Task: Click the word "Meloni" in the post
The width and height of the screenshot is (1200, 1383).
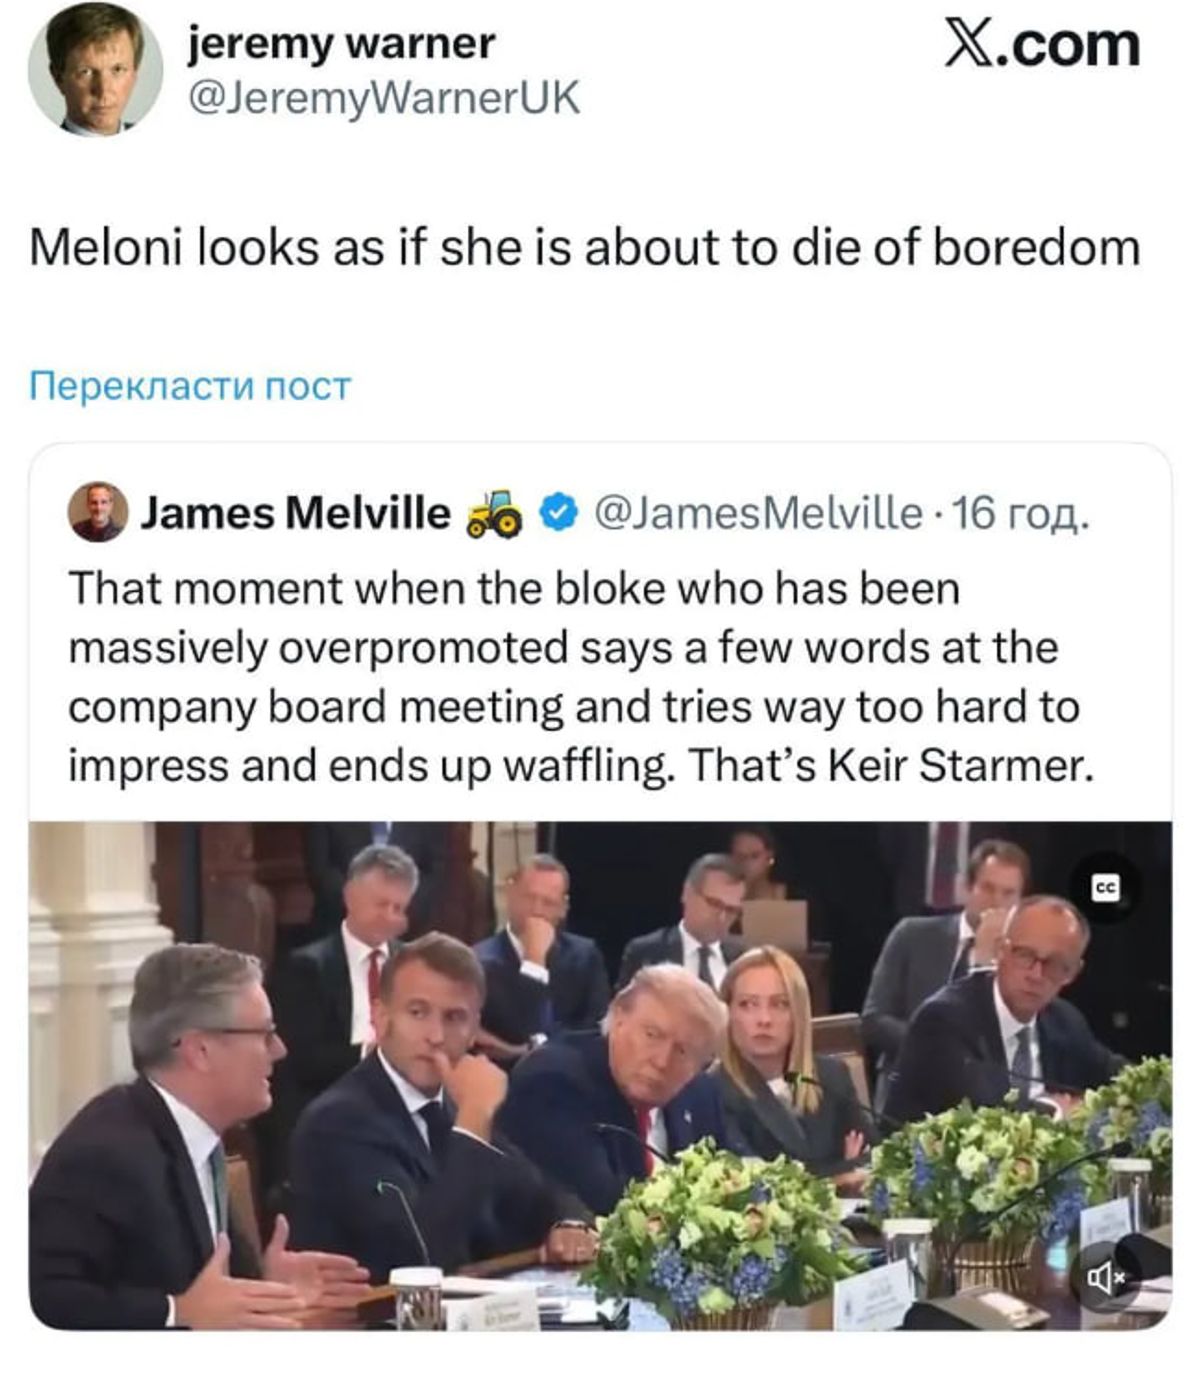Action: click(105, 247)
